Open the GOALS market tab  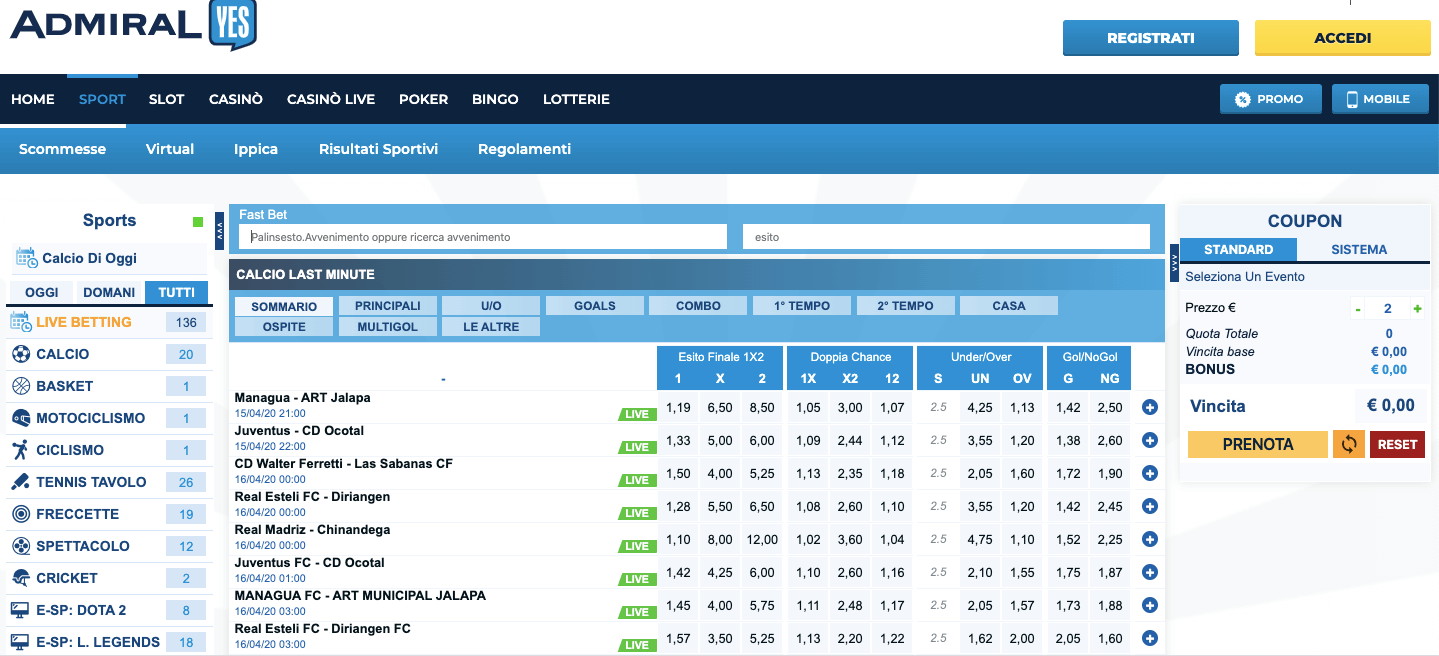595,306
